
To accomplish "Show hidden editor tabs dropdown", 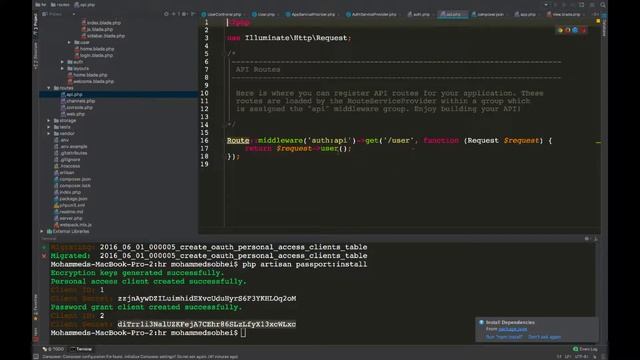I will coord(595,14).
